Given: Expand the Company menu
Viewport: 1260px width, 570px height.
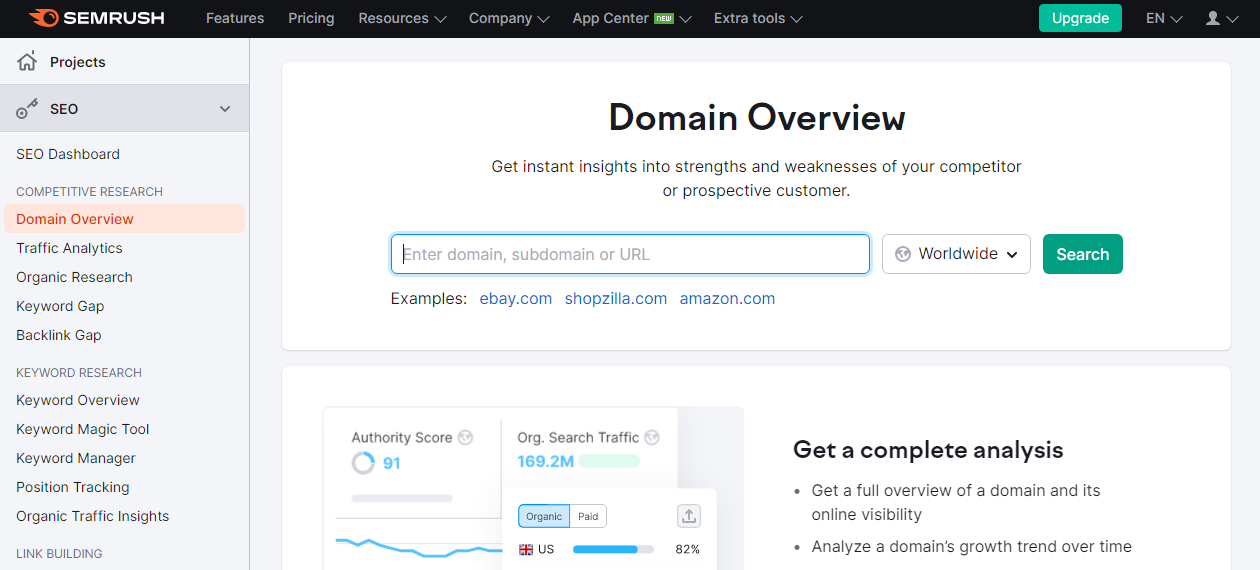Looking at the screenshot, I should click(x=509, y=18).
